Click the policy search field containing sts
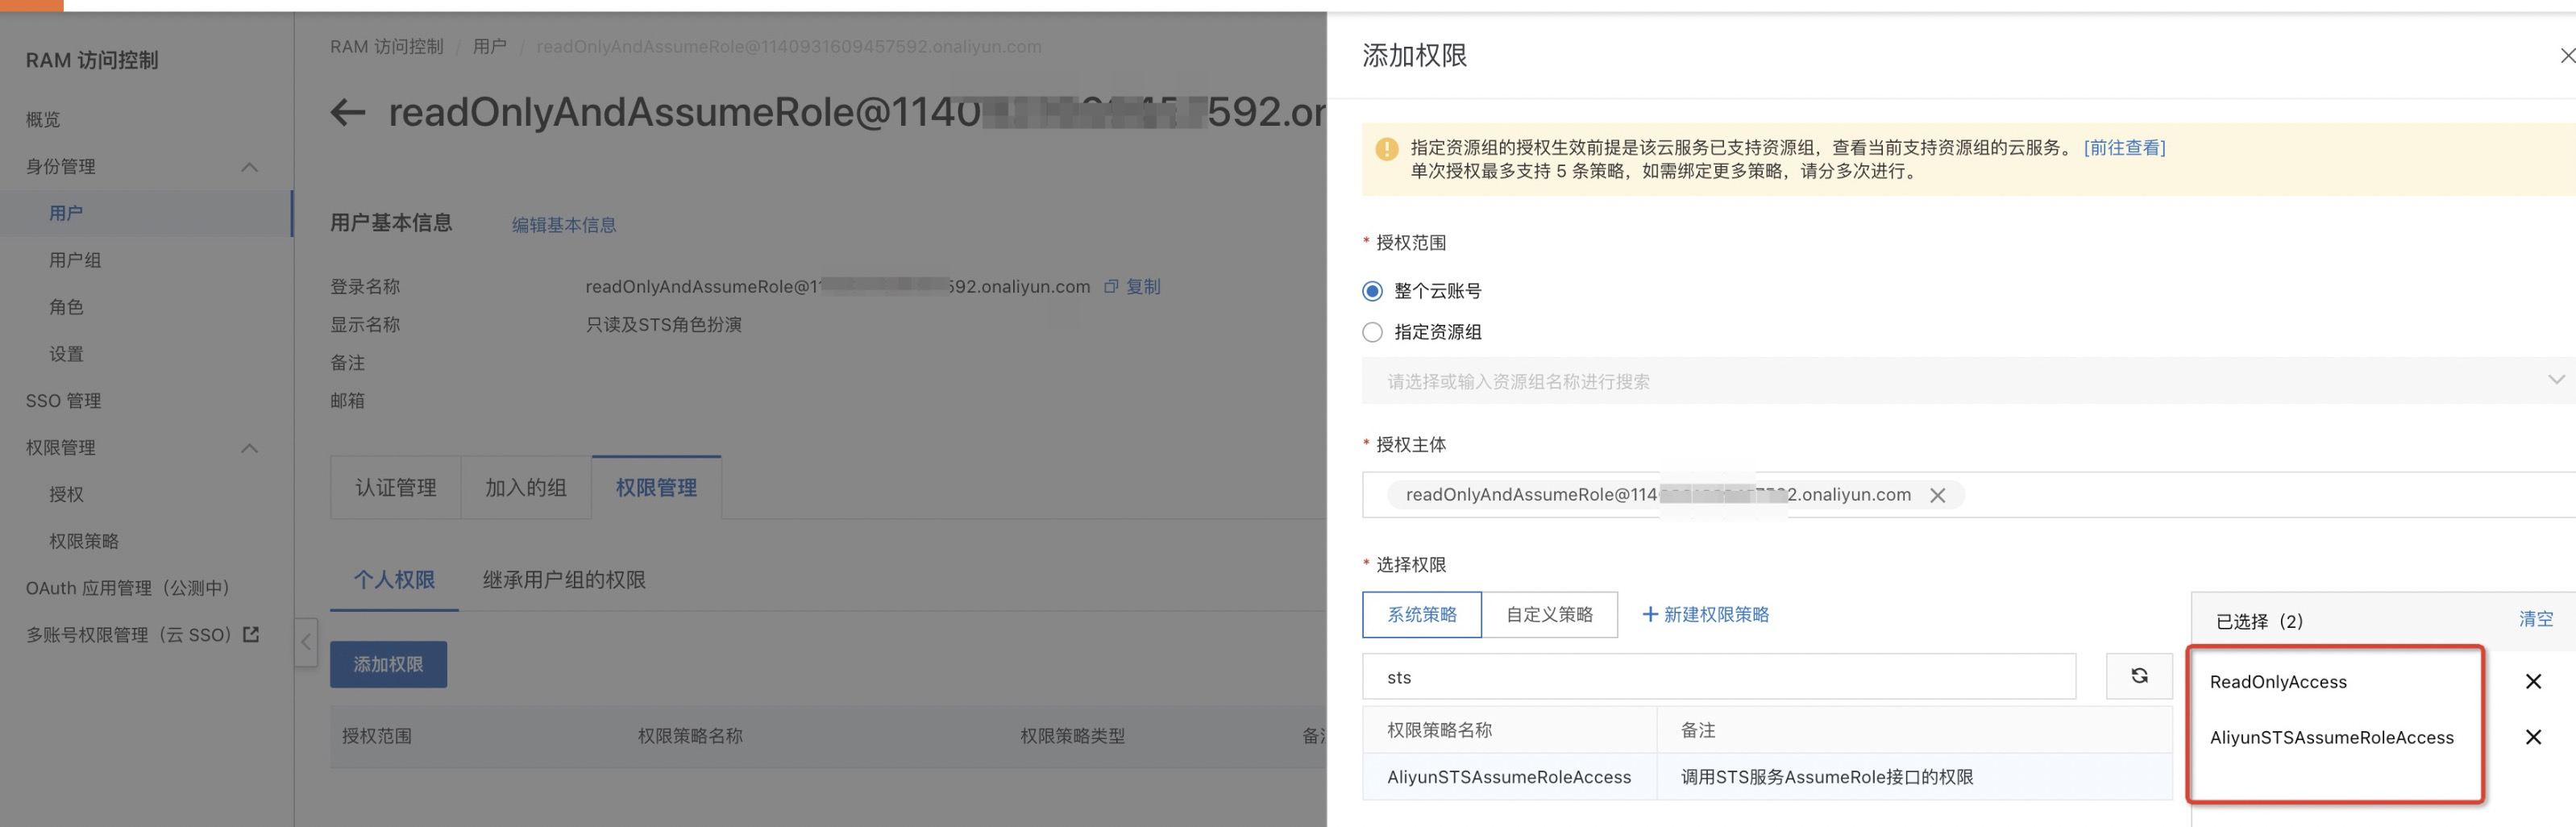 (1718, 677)
